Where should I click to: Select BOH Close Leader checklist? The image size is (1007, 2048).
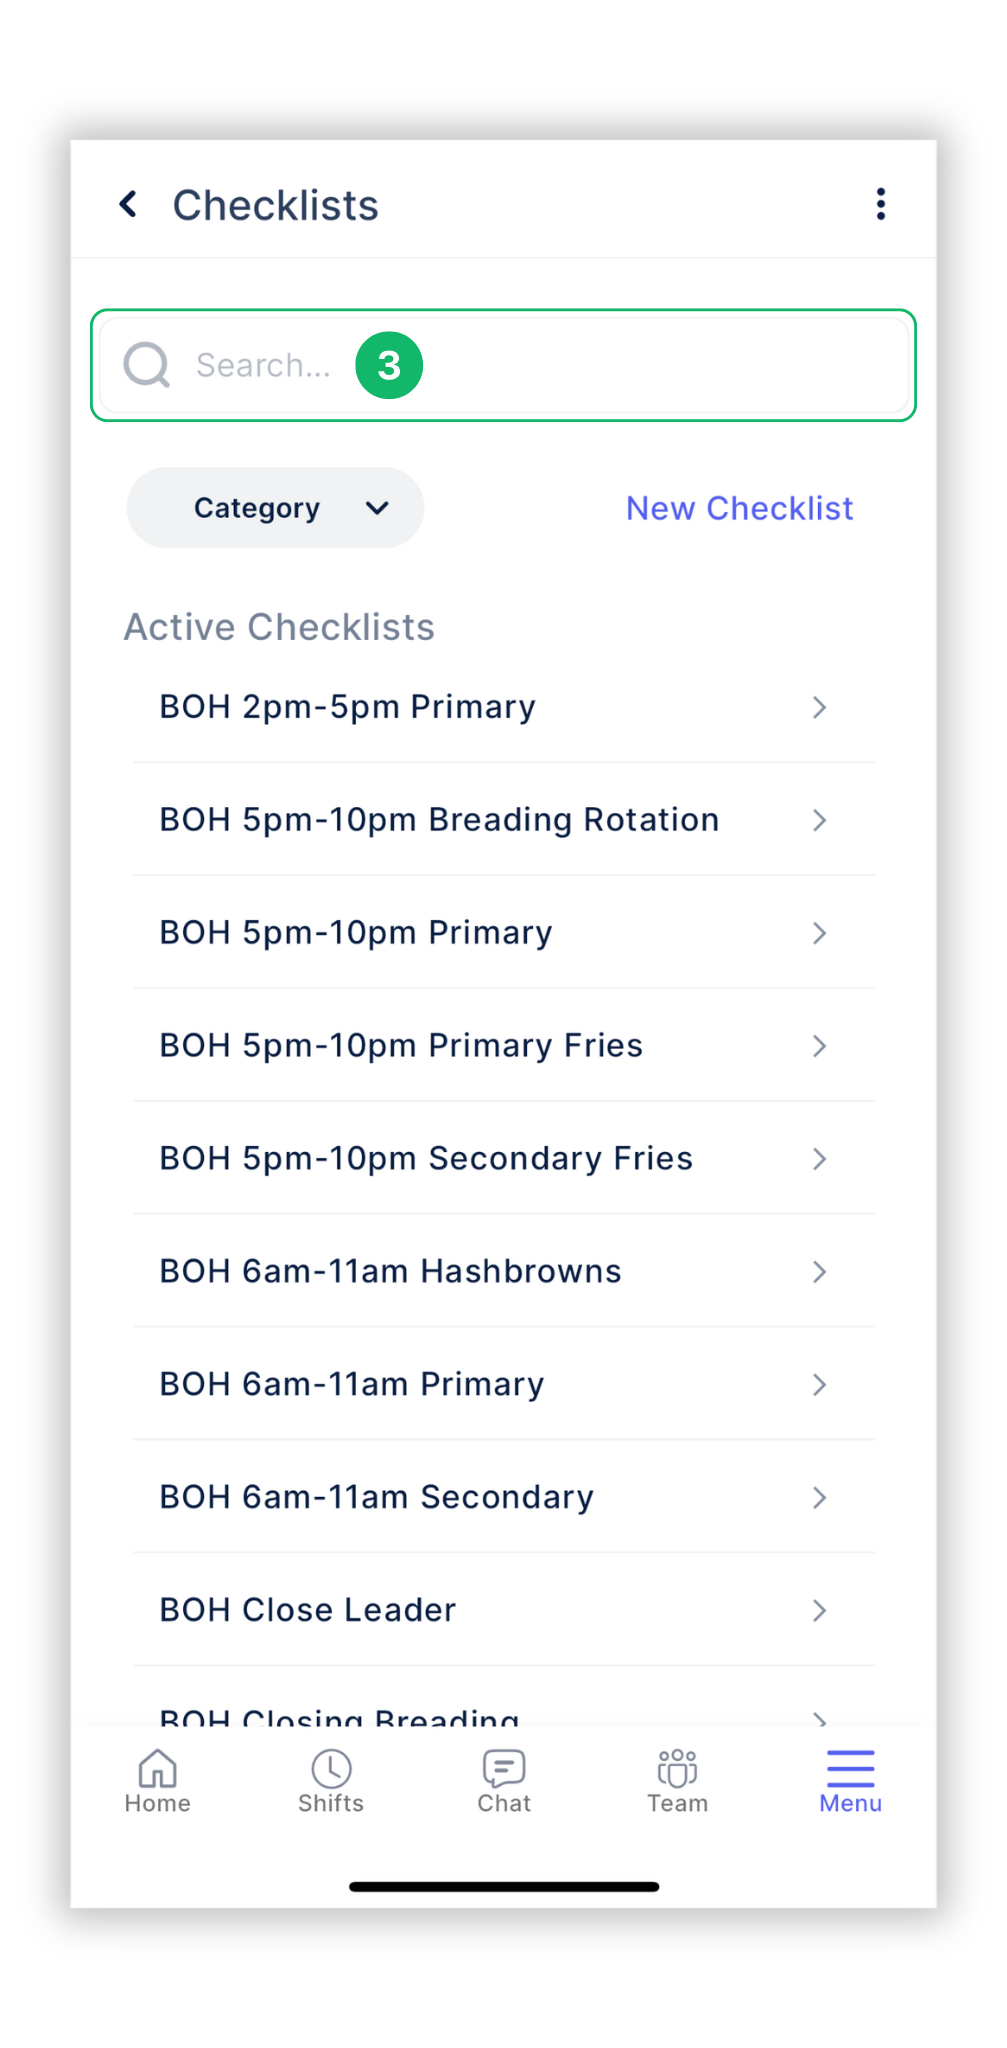point(307,1610)
